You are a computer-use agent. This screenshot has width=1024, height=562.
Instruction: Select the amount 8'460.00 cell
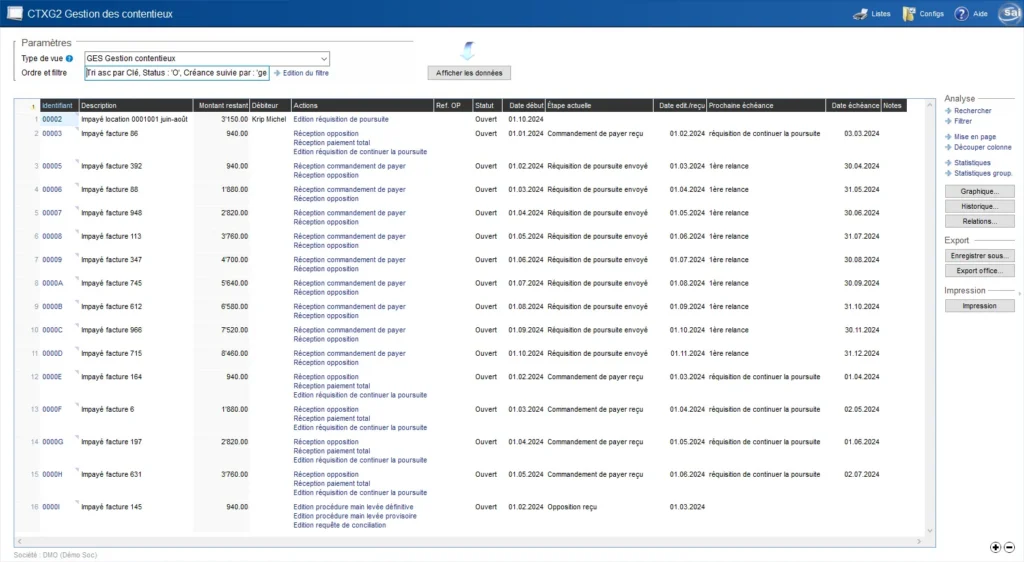click(234, 354)
